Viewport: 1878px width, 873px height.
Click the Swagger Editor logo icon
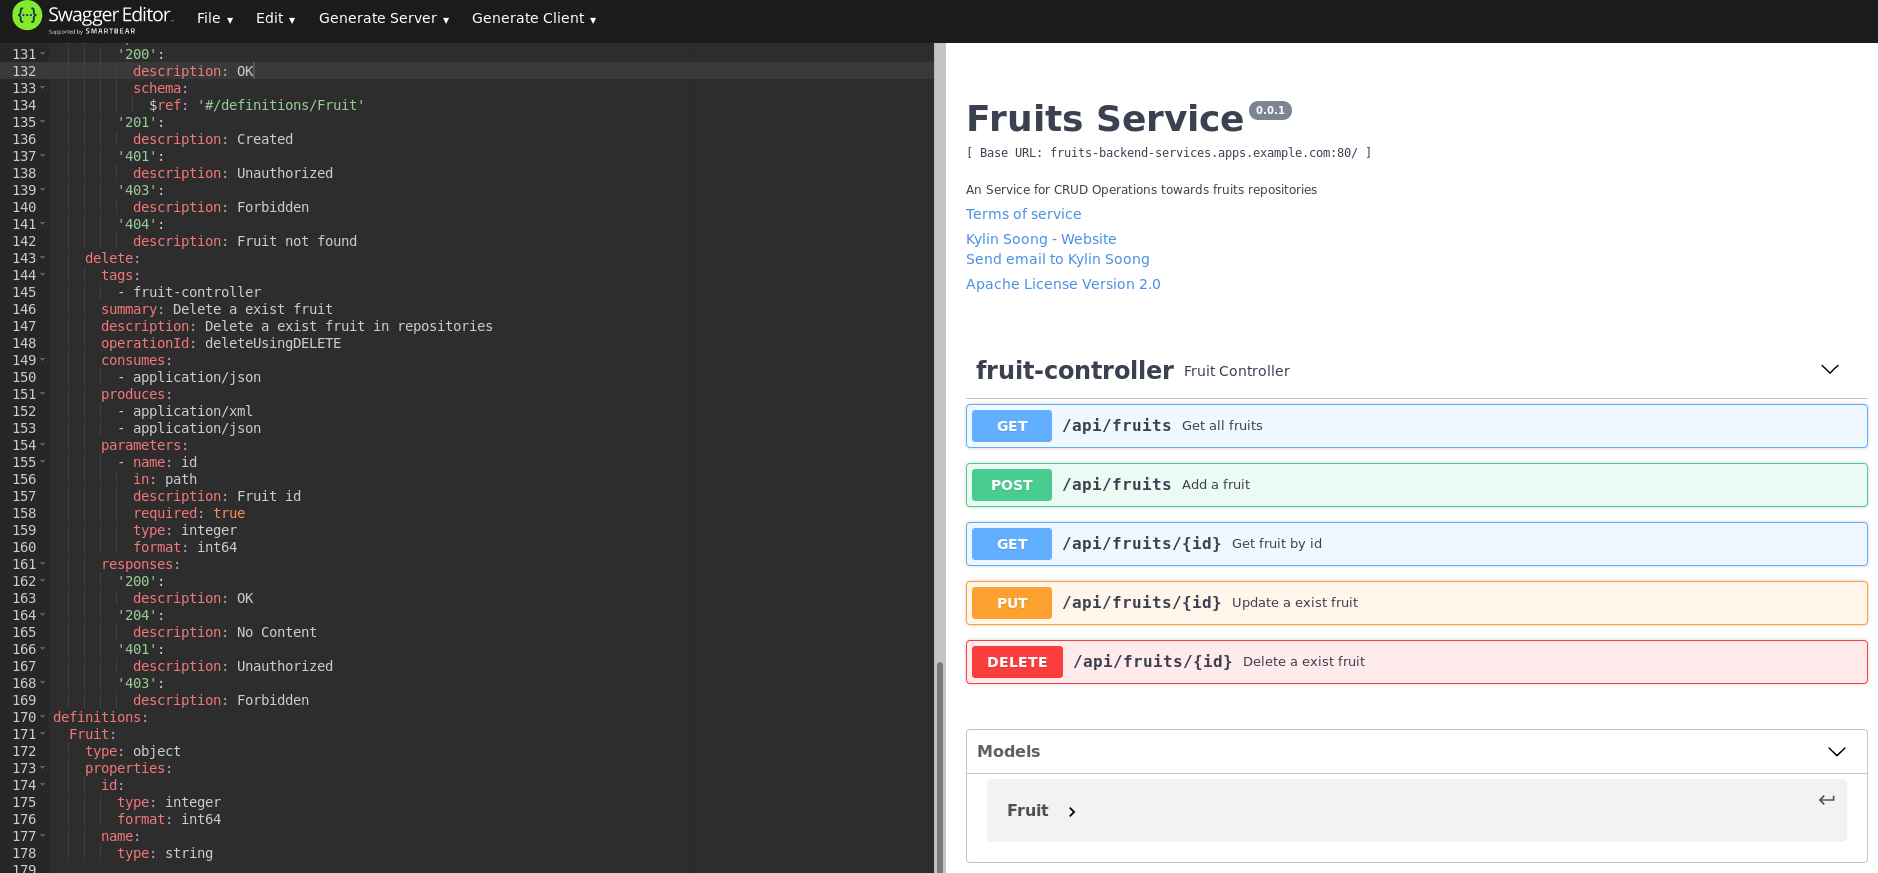pos(27,16)
